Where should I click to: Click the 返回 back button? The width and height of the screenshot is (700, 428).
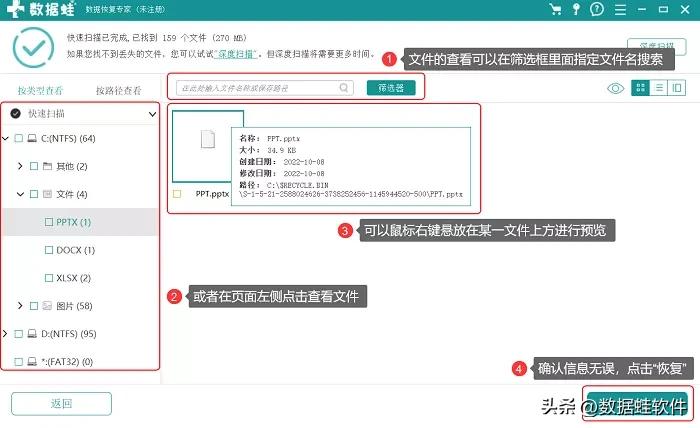tap(62, 403)
